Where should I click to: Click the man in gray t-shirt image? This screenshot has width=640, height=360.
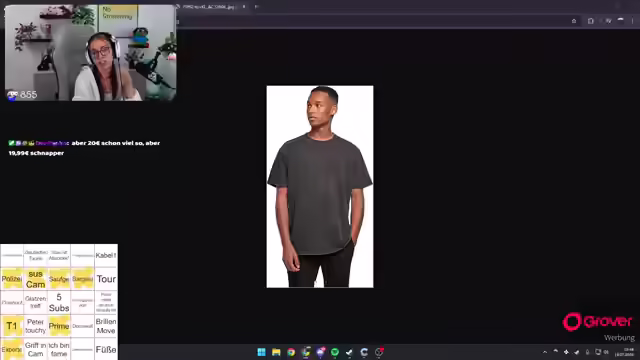pyautogui.click(x=320, y=187)
